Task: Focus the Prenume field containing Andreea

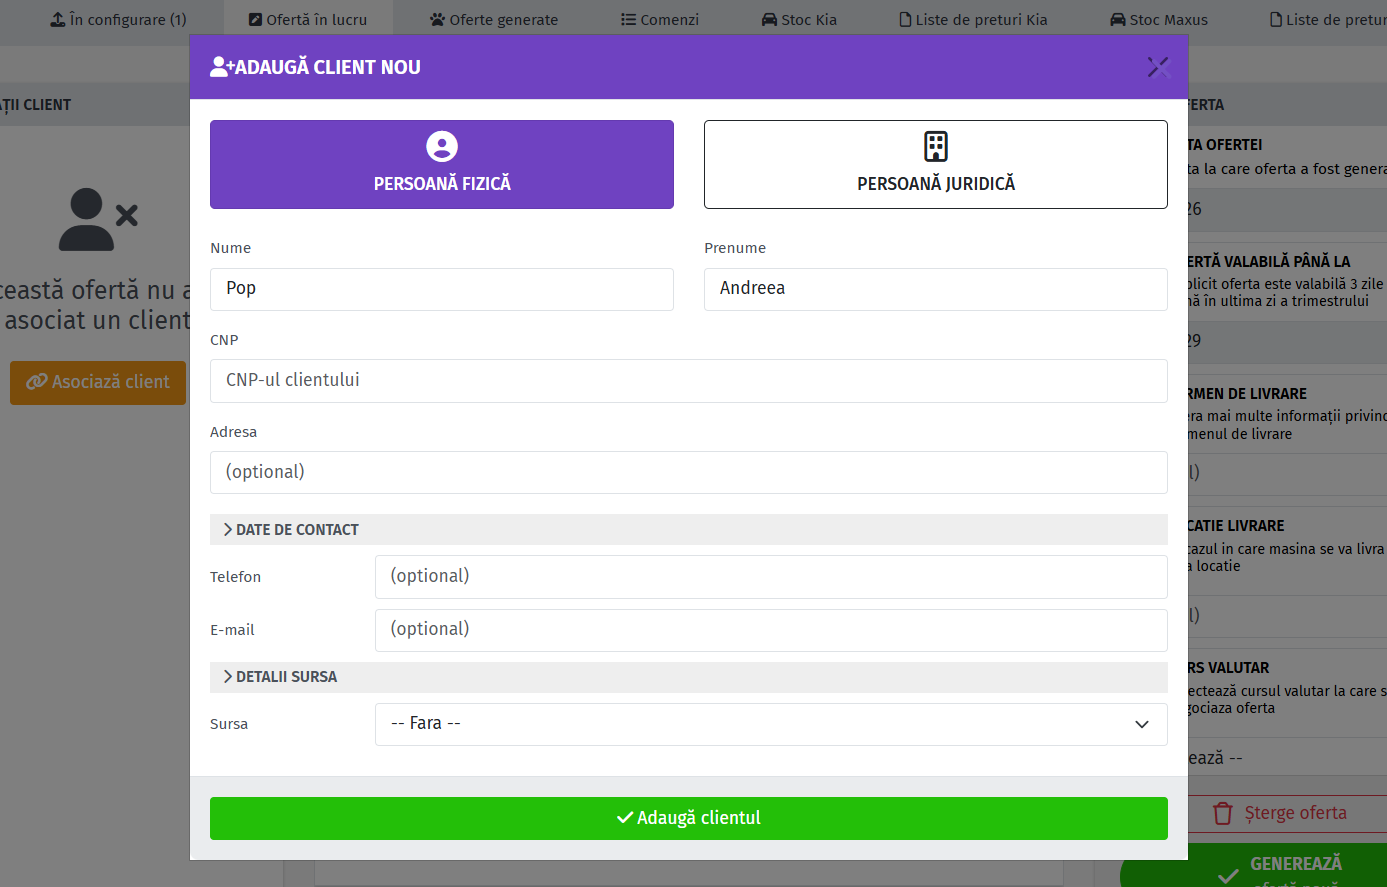Action: click(x=936, y=289)
